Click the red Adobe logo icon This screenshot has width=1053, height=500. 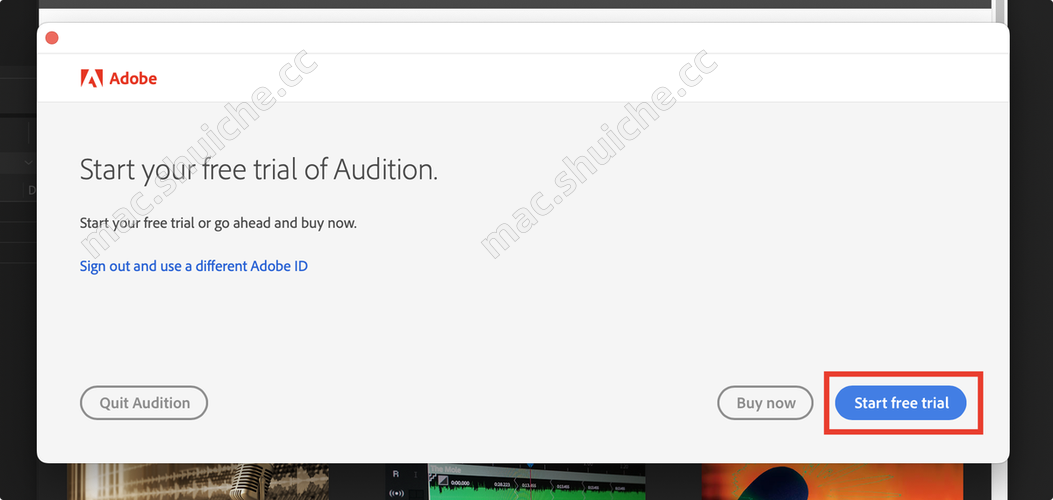91,78
